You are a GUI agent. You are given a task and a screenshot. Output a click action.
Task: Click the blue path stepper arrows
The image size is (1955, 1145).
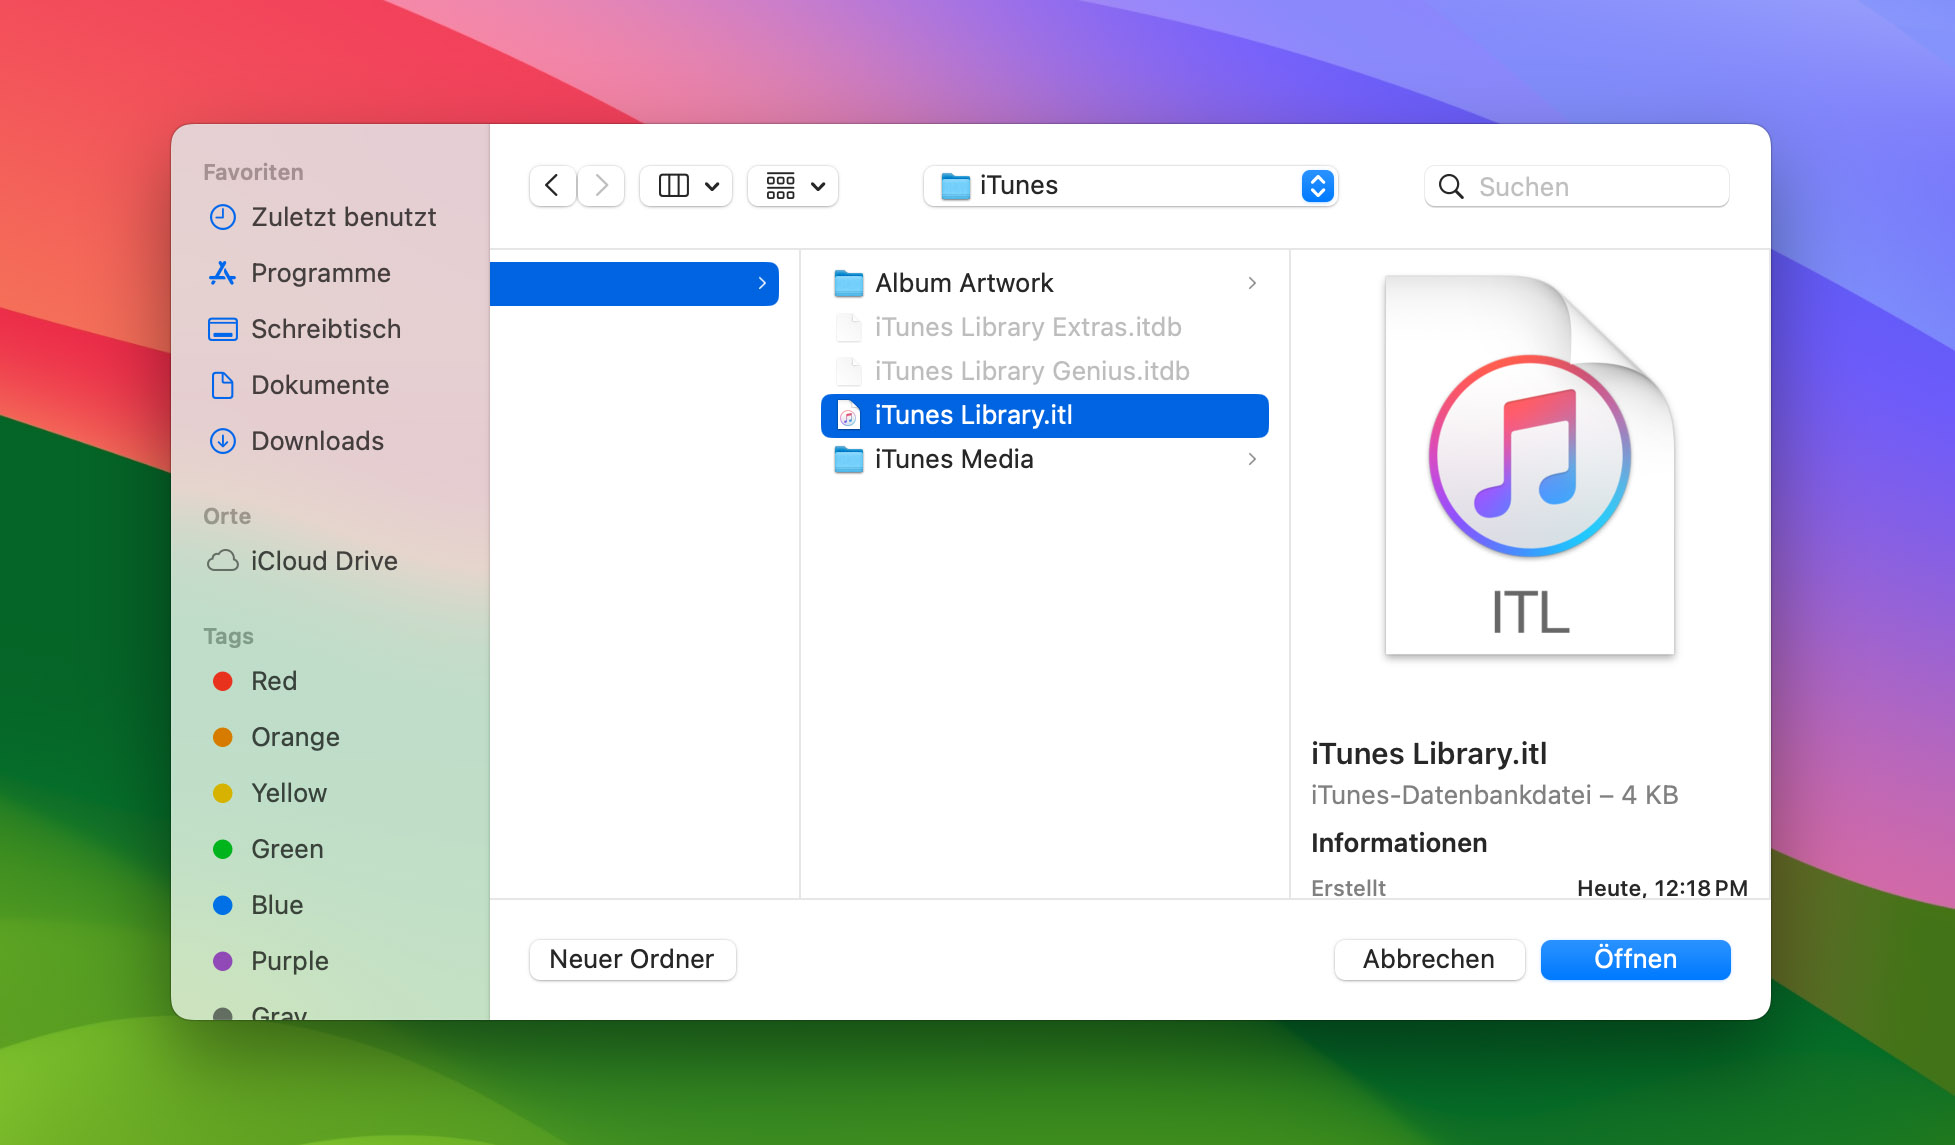[x=1317, y=186]
